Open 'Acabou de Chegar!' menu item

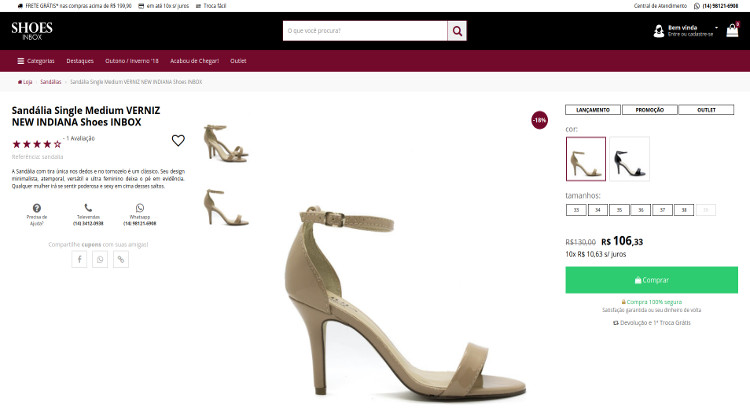click(x=194, y=61)
